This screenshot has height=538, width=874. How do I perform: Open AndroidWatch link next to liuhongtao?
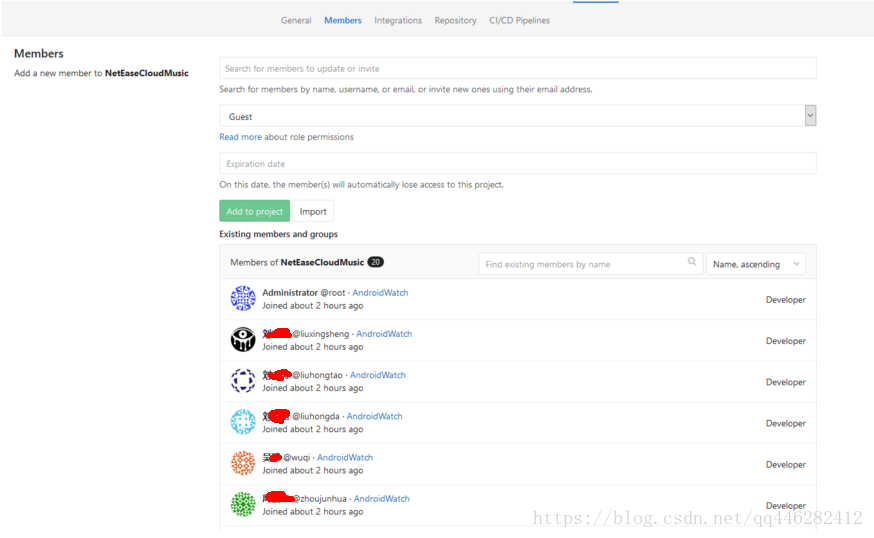tap(378, 375)
